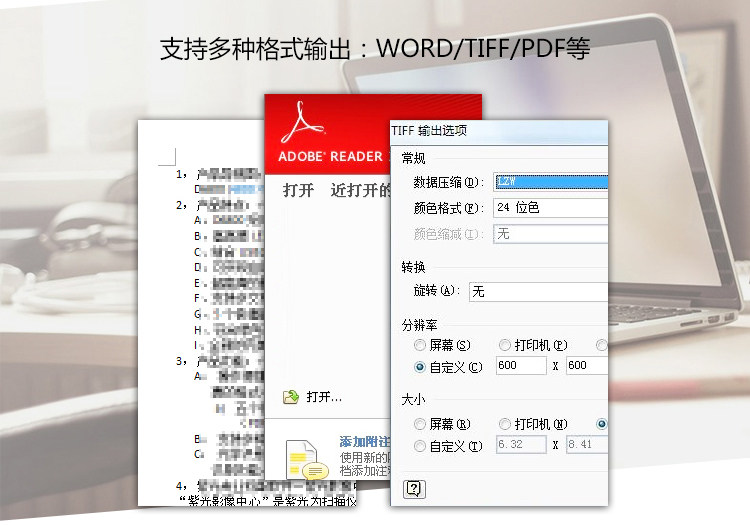Click the first 600 resolution input field
This screenshot has width=750, height=525.
[521, 365]
